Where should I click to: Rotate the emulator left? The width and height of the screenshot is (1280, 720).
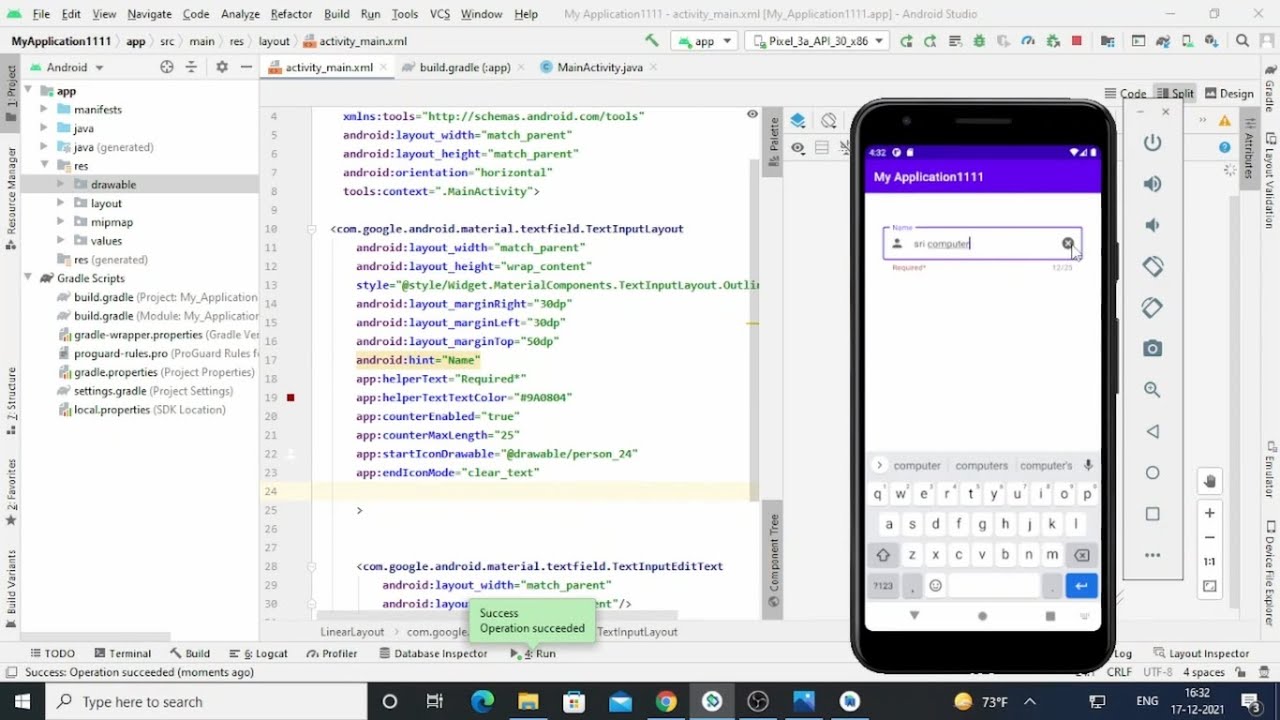[x=1153, y=266]
